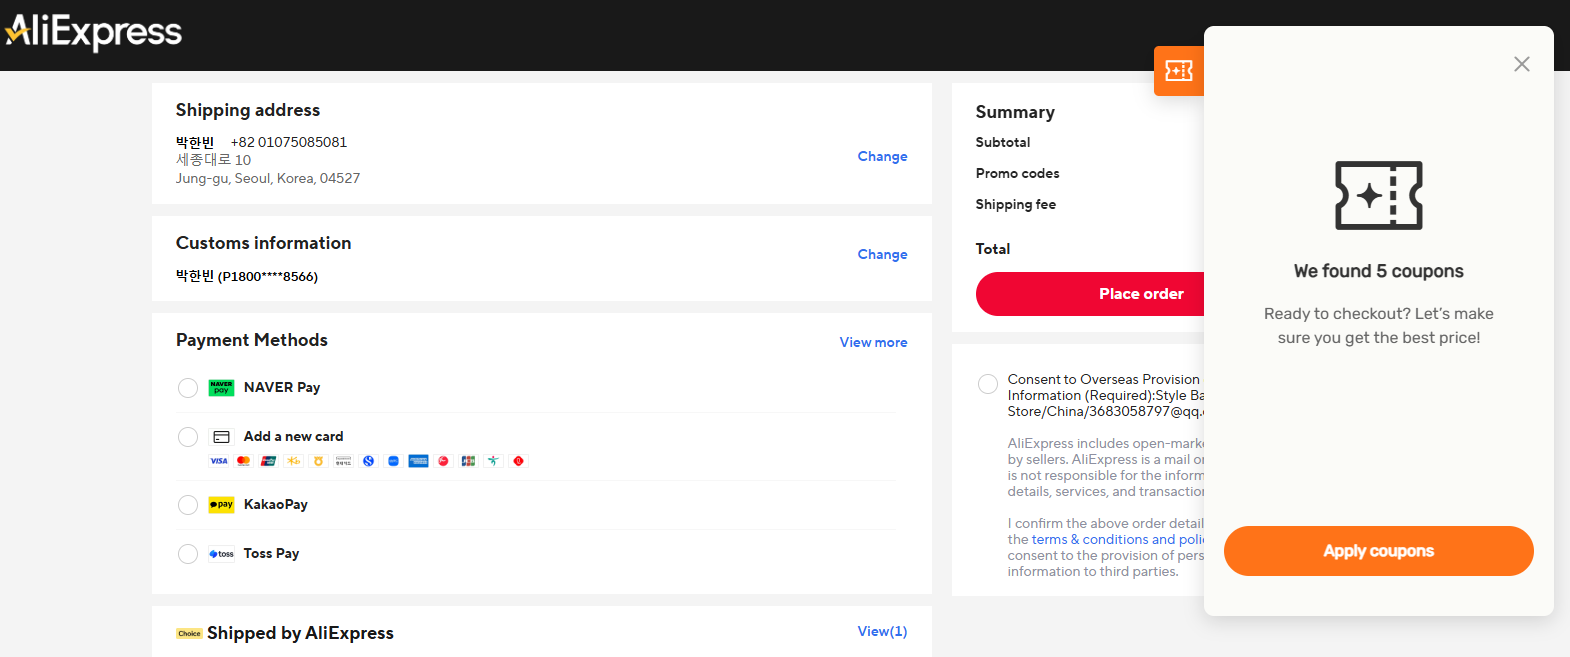This screenshot has height=657, width=1570.
Task: Change the shipping address
Action: pos(882,156)
